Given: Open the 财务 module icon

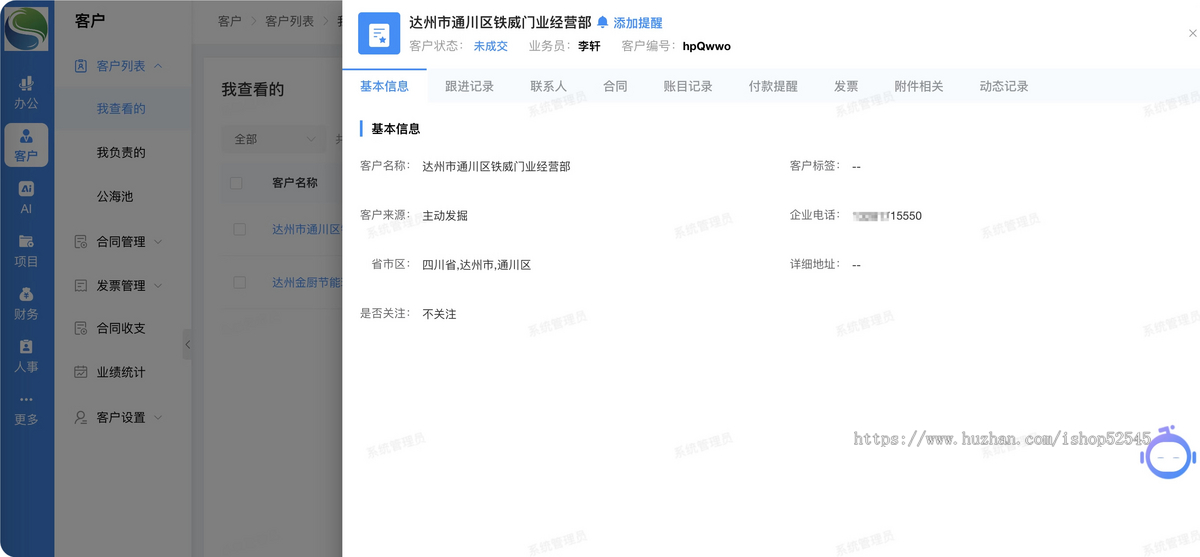Looking at the screenshot, I should pyautogui.click(x=26, y=303).
